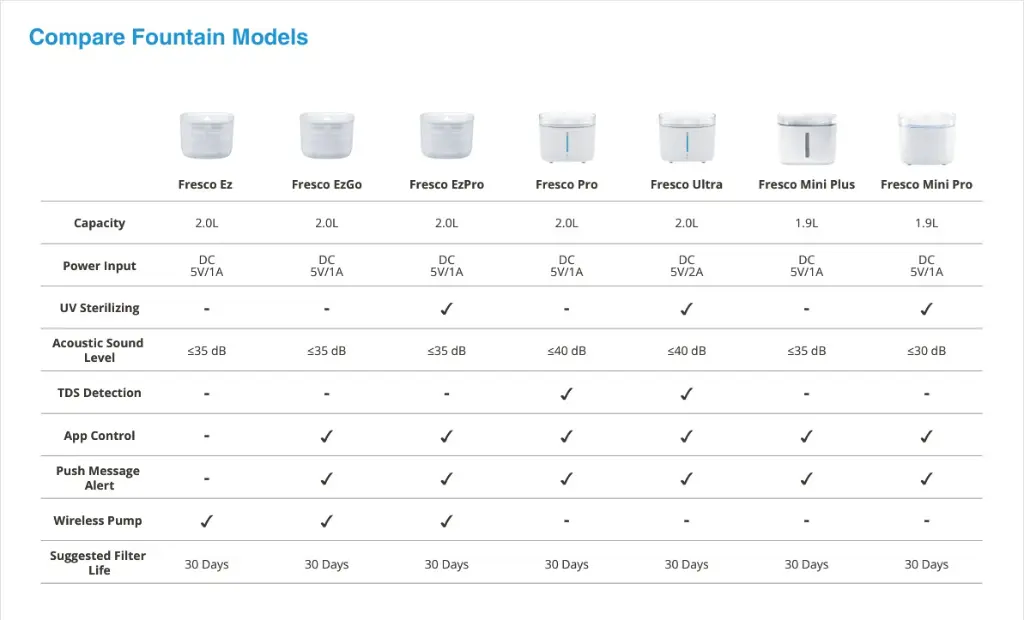
Task: Click the Fresco EzGo model name
Action: coord(327,185)
